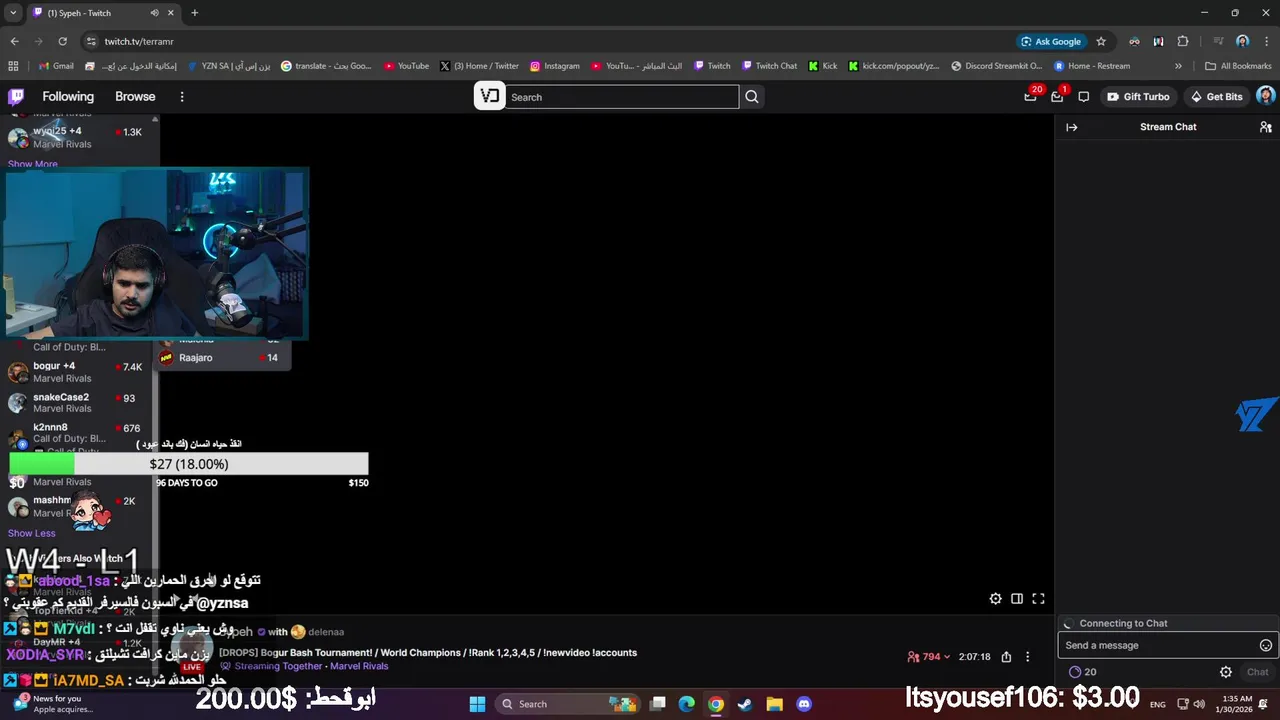1280x720 pixels.
Task: Open the Raajaro channel with 14 viewers
Action: point(224,358)
